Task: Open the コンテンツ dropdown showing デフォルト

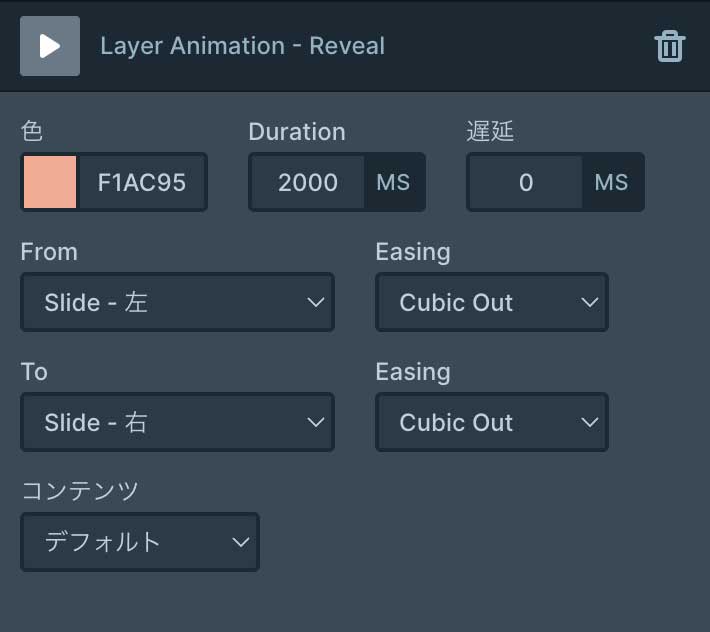Action: click(139, 542)
